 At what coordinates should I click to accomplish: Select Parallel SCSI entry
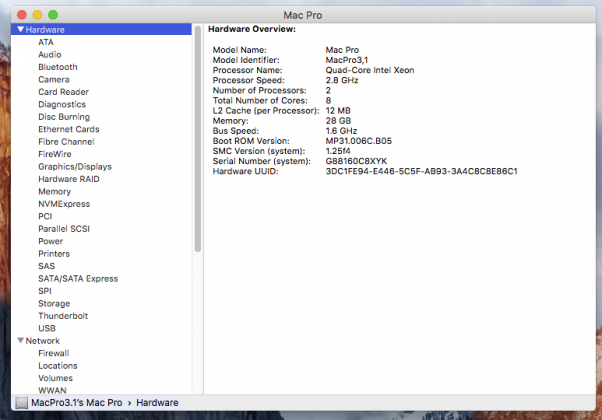point(64,229)
